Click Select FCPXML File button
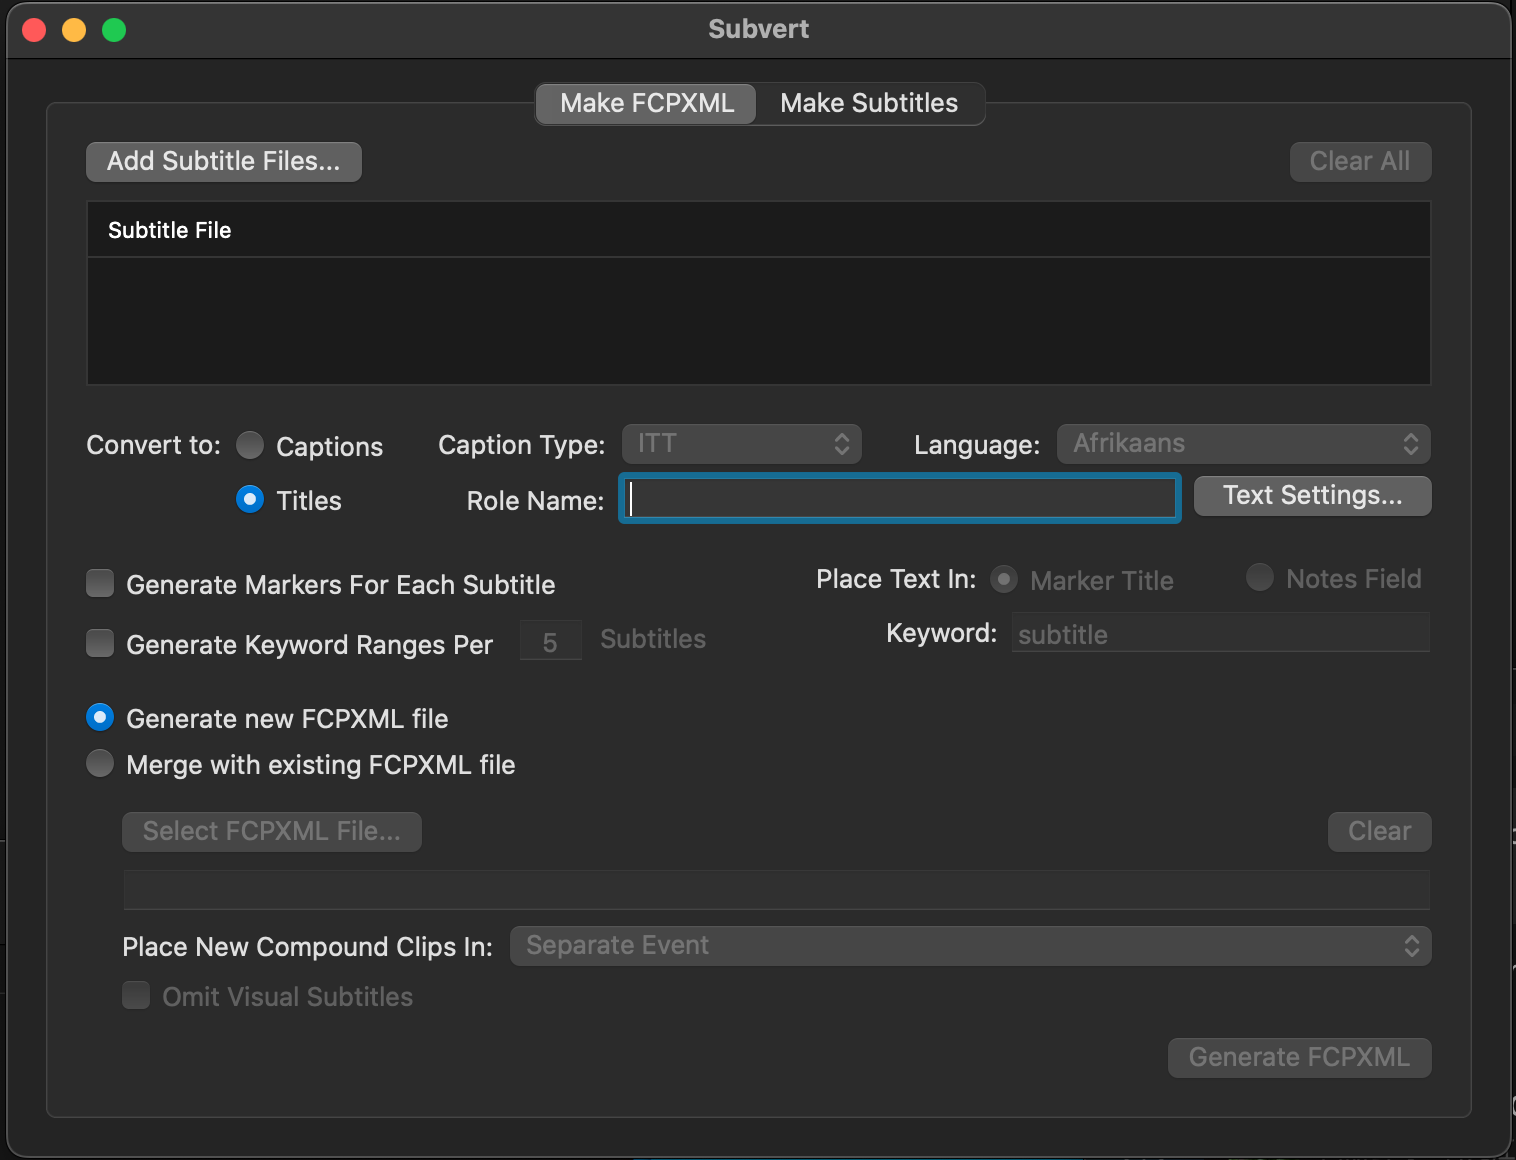The image size is (1516, 1160). (x=272, y=832)
